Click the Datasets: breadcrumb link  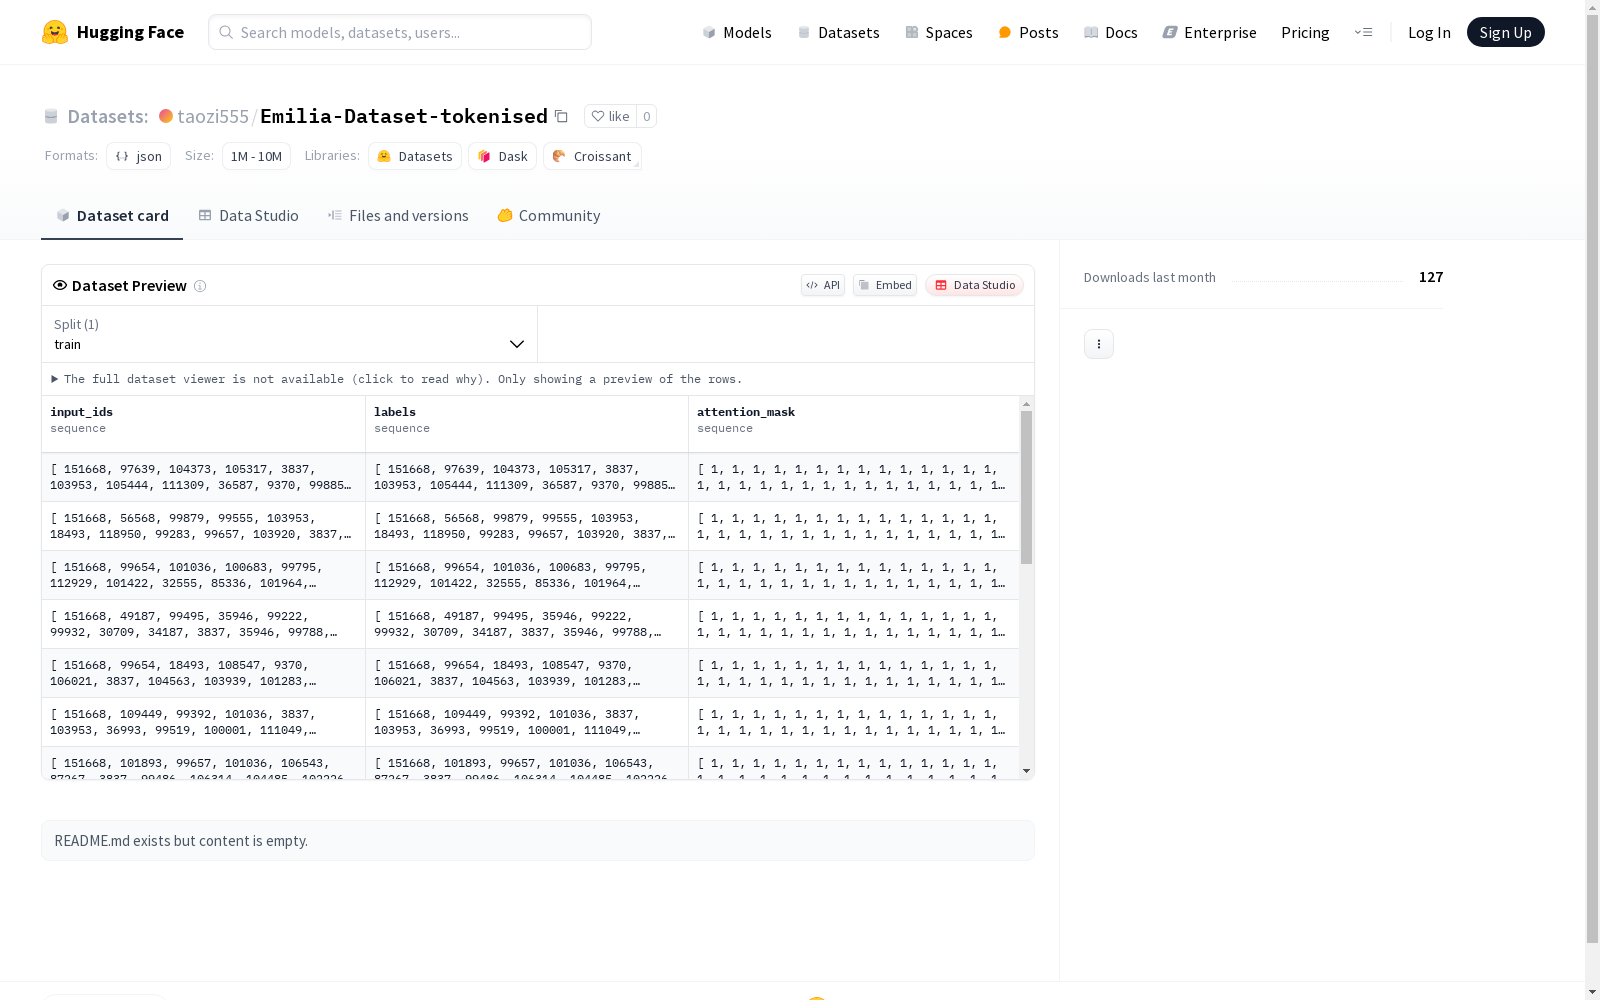point(108,116)
